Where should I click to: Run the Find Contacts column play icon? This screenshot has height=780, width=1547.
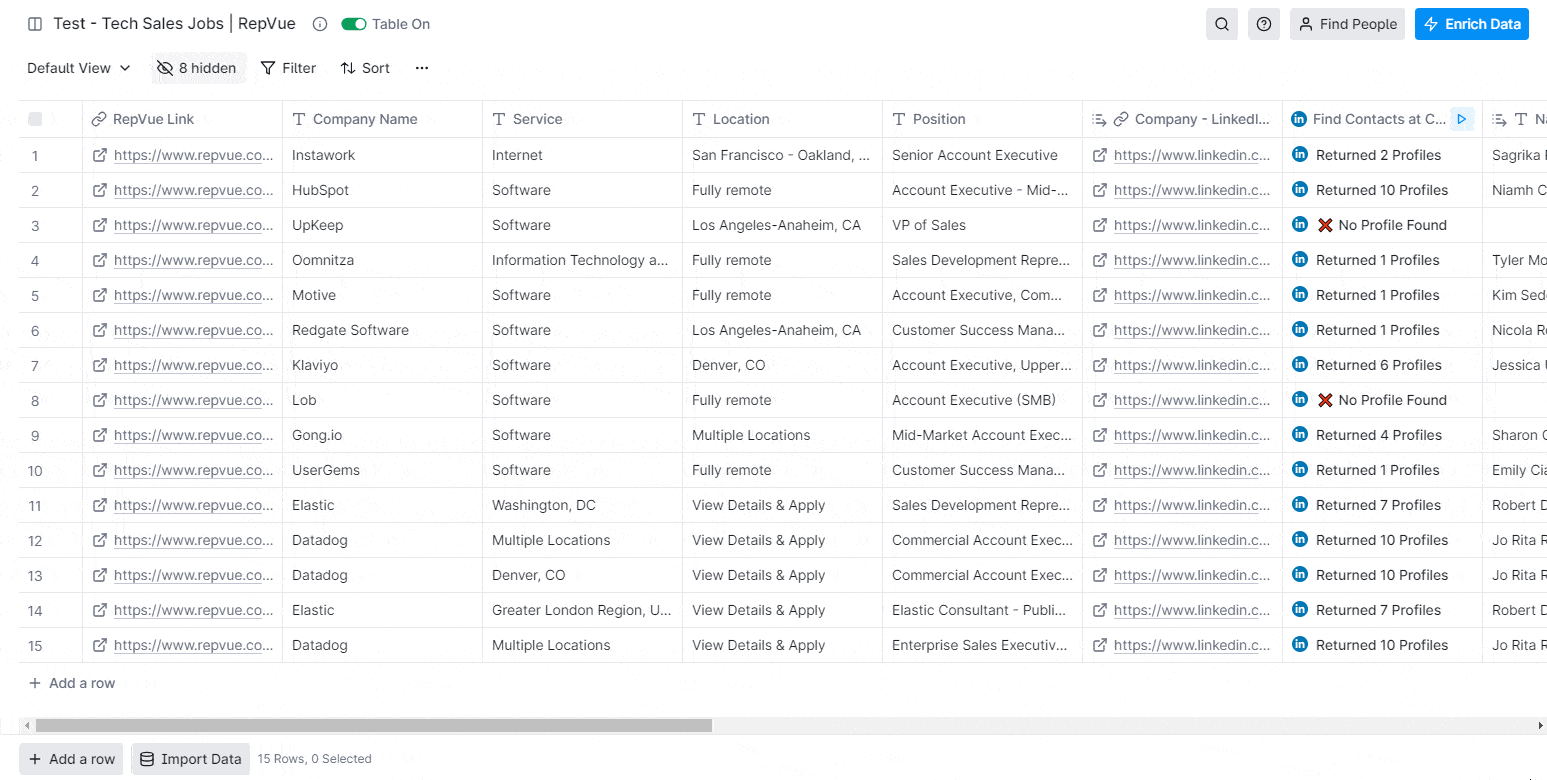(x=1462, y=119)
